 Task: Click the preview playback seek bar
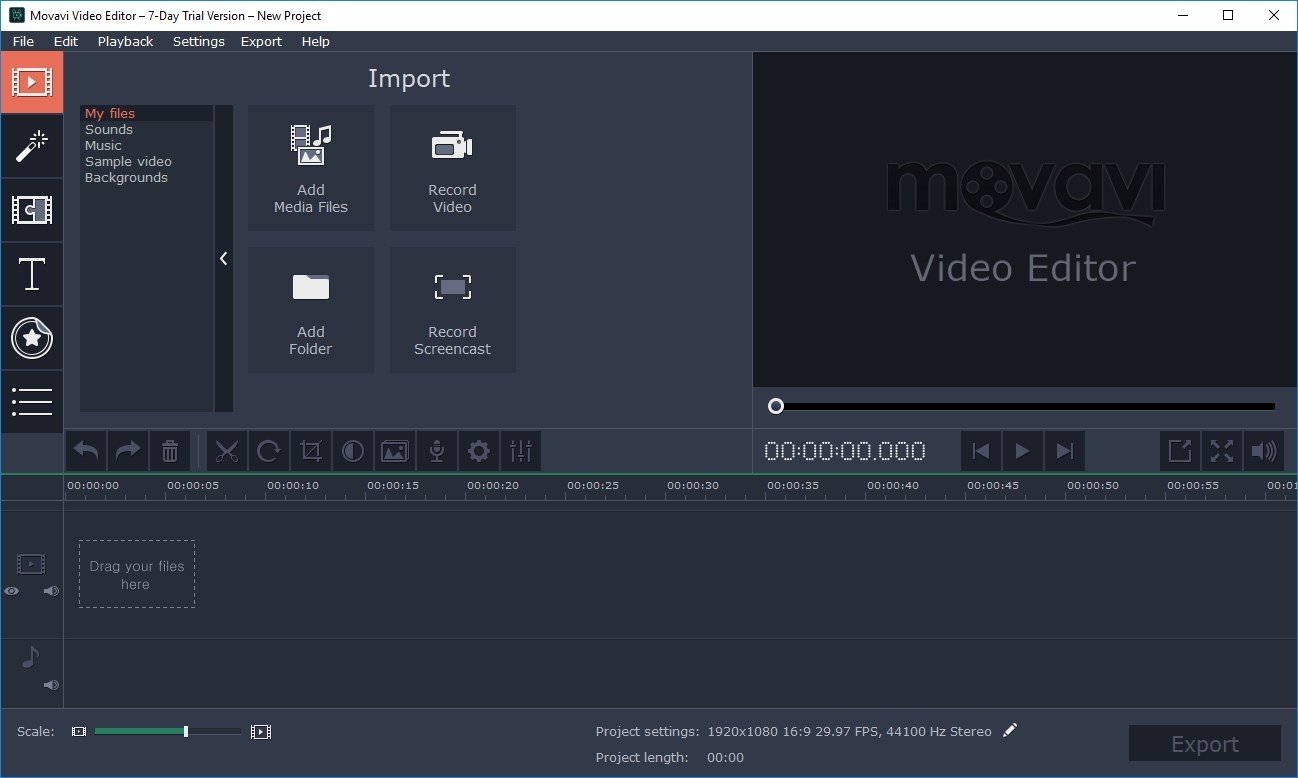1021,406
